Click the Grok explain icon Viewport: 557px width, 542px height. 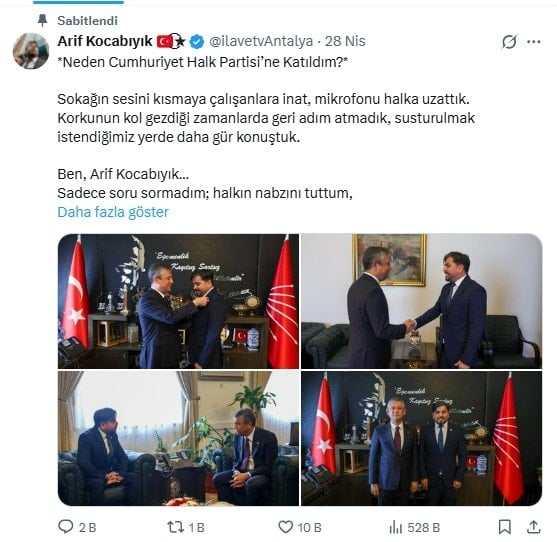click(509, 42)
